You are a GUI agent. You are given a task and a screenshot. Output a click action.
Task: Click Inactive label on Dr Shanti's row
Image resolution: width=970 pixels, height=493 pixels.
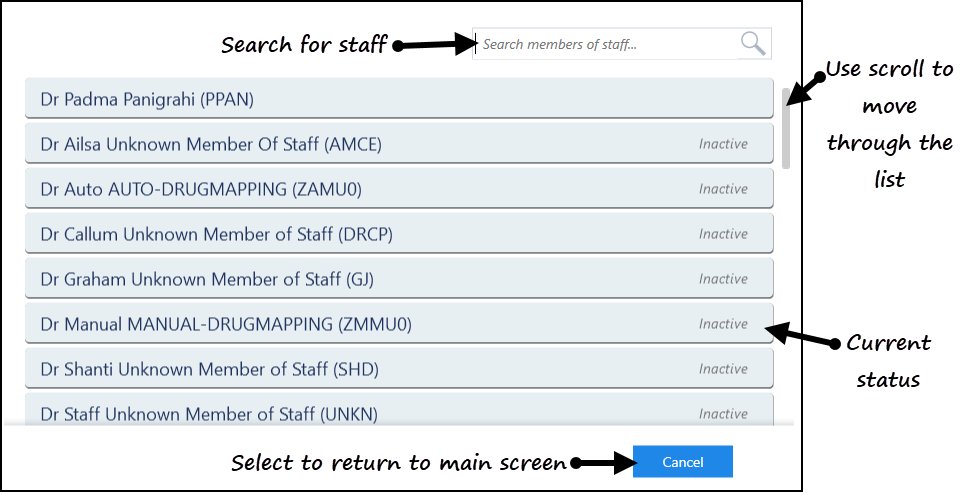click(723, 369)
